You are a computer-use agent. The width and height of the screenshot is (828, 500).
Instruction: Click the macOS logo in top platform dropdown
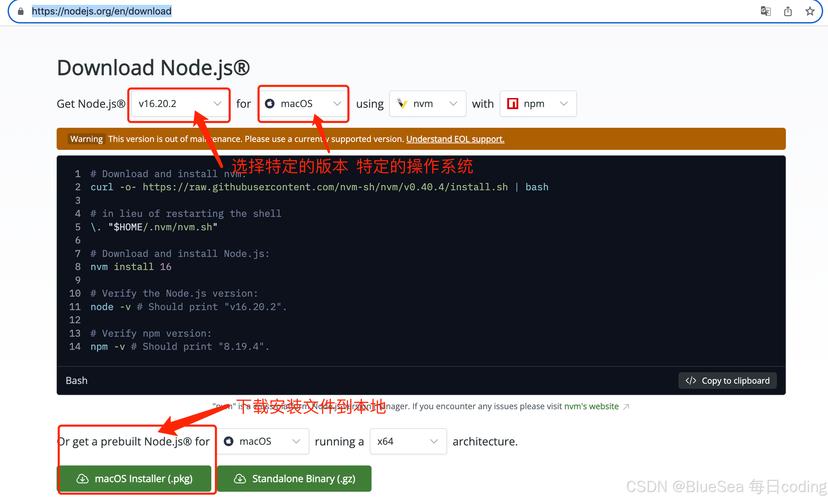pos(270,104)
